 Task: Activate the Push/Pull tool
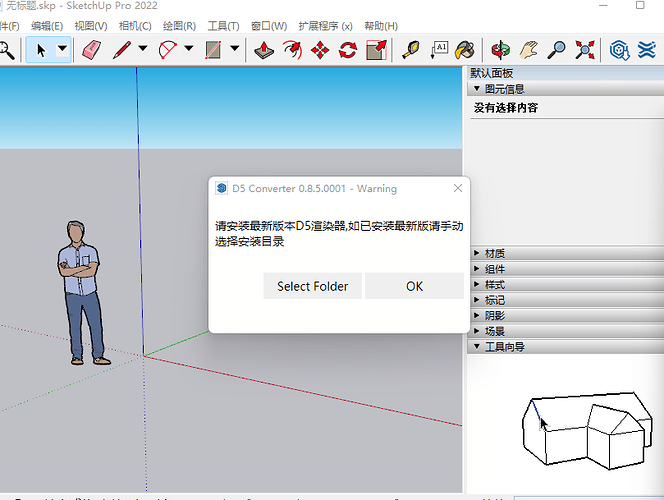[x=264, y=50]
